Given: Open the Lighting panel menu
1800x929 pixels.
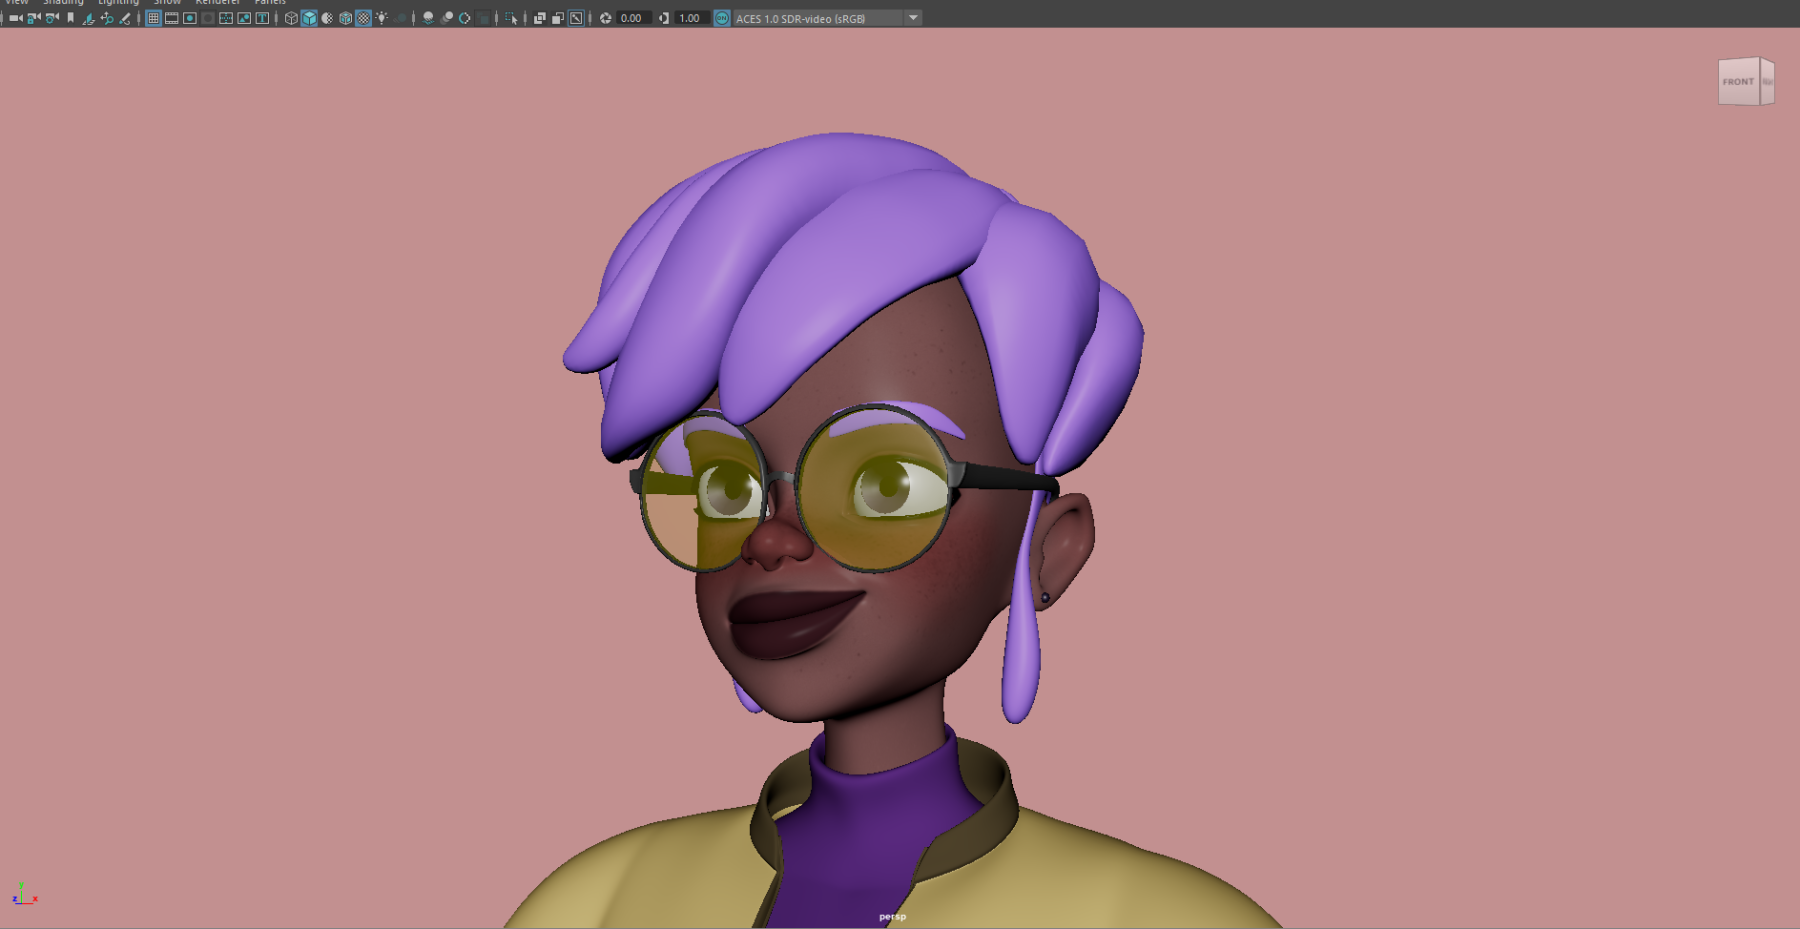Looking at the screenshot, I should (118, 3).
